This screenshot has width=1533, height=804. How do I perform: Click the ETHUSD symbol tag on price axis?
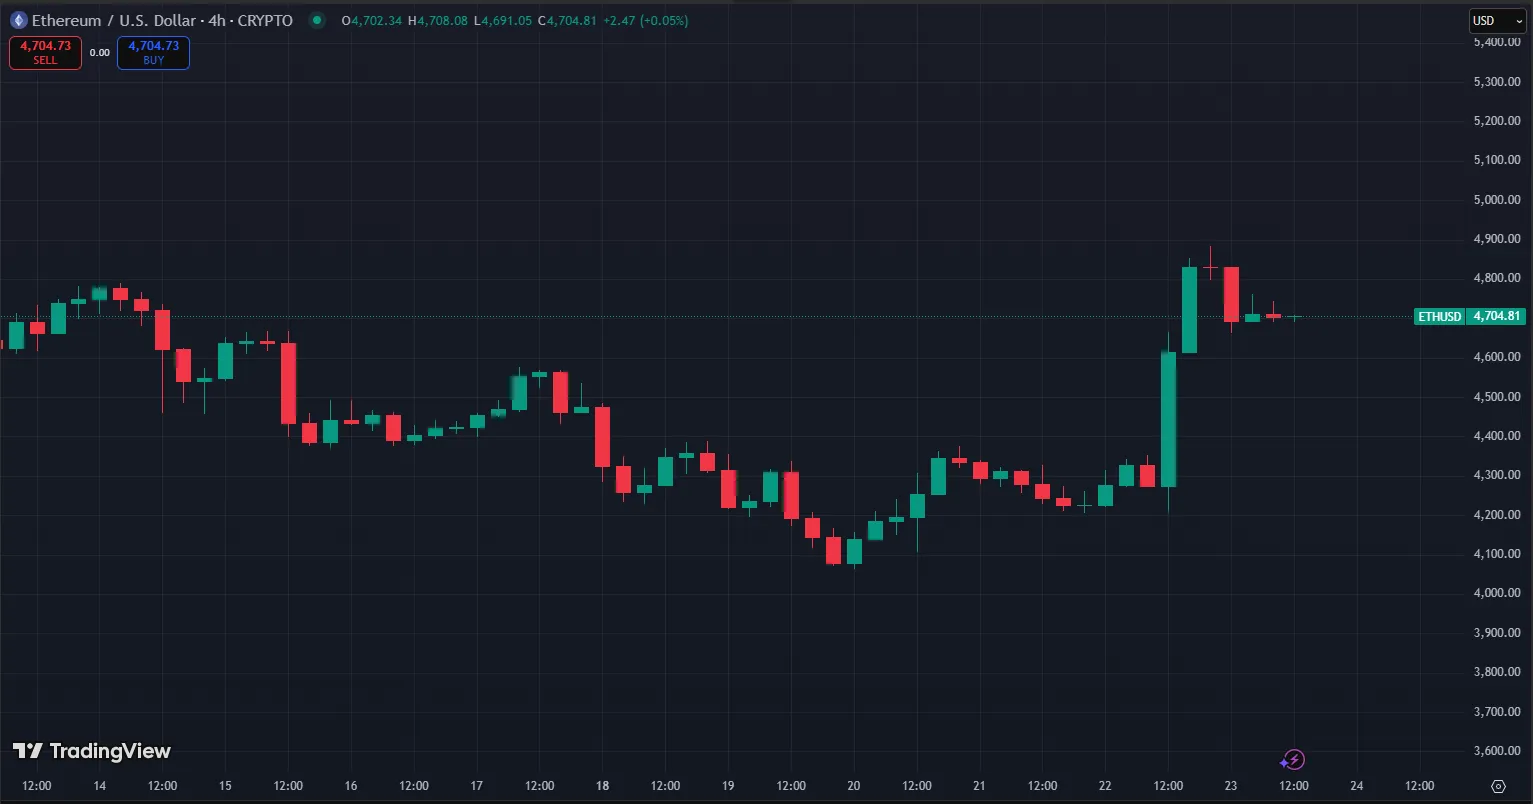pyautogui.click(x=1439, y=317)
